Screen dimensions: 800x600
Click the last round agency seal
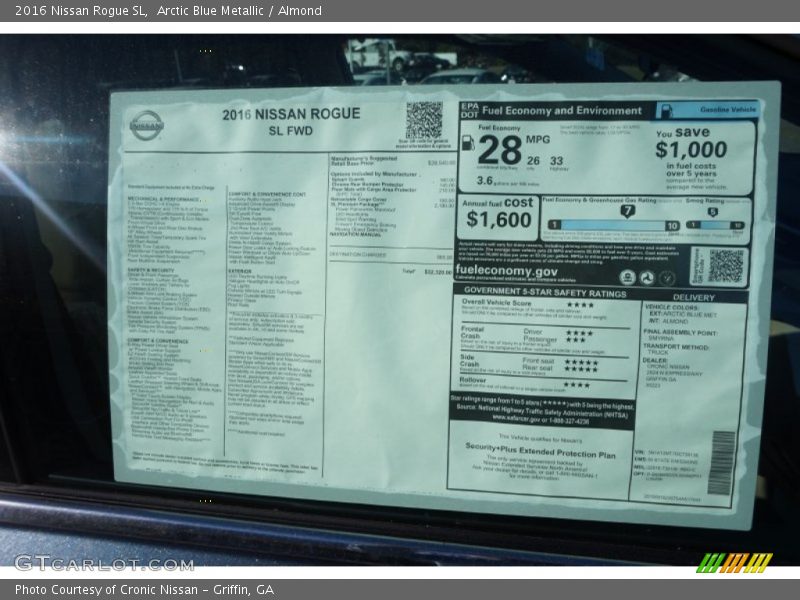(667, 278)
